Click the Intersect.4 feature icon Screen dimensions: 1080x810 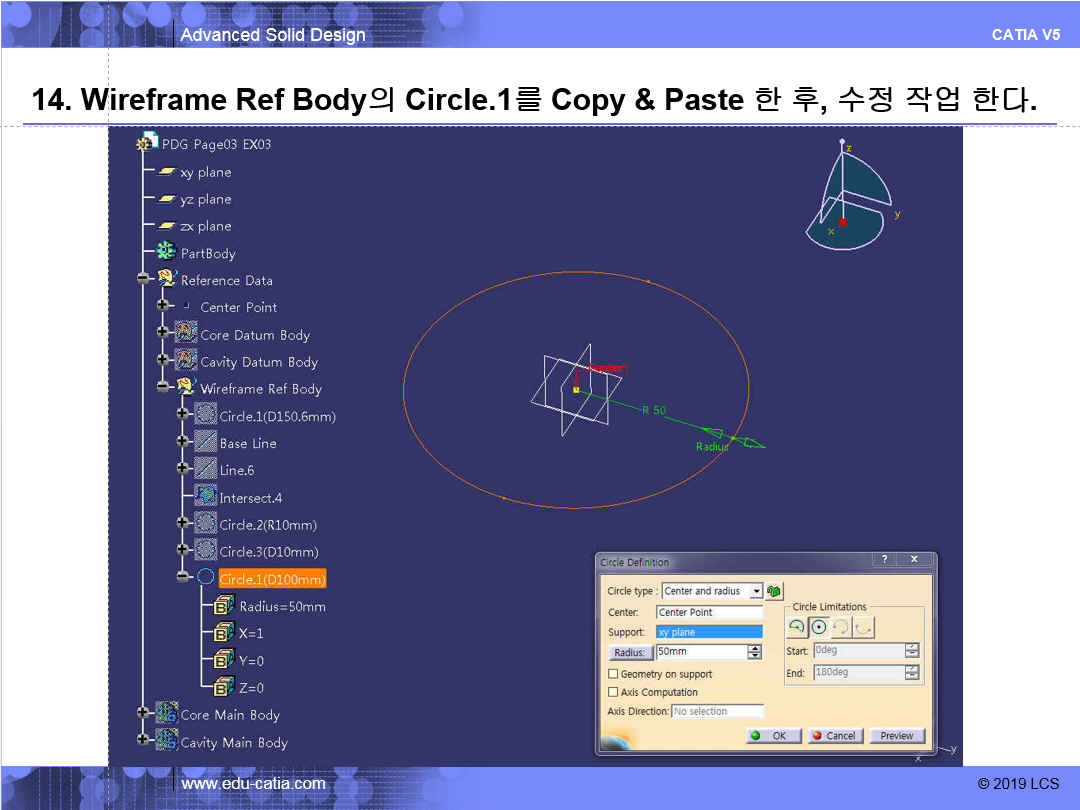pos(206,497)
